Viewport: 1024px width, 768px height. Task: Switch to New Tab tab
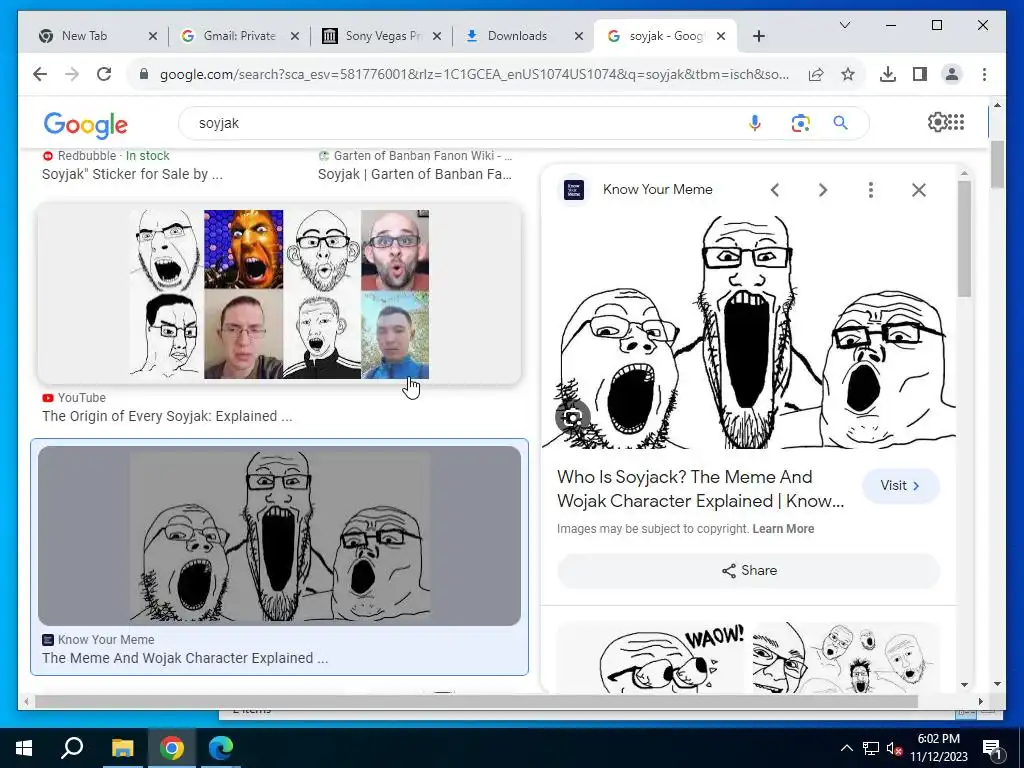click(83, 36)
